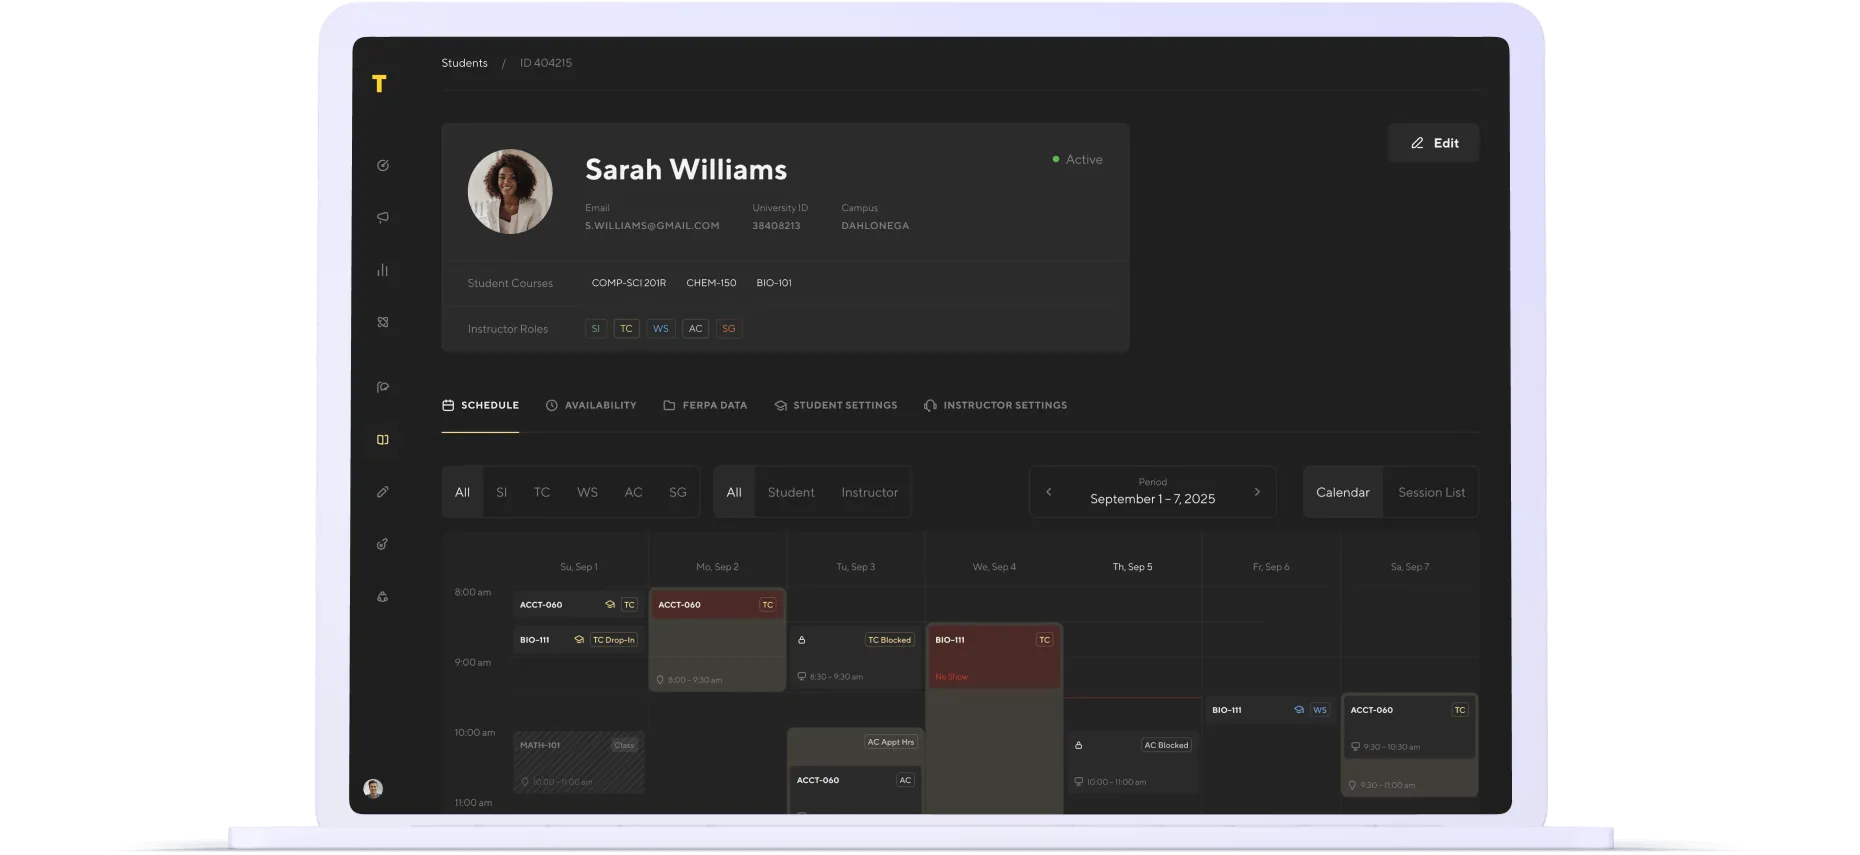
Task: Open the BIO-101 course
Action: click(774, 283)
